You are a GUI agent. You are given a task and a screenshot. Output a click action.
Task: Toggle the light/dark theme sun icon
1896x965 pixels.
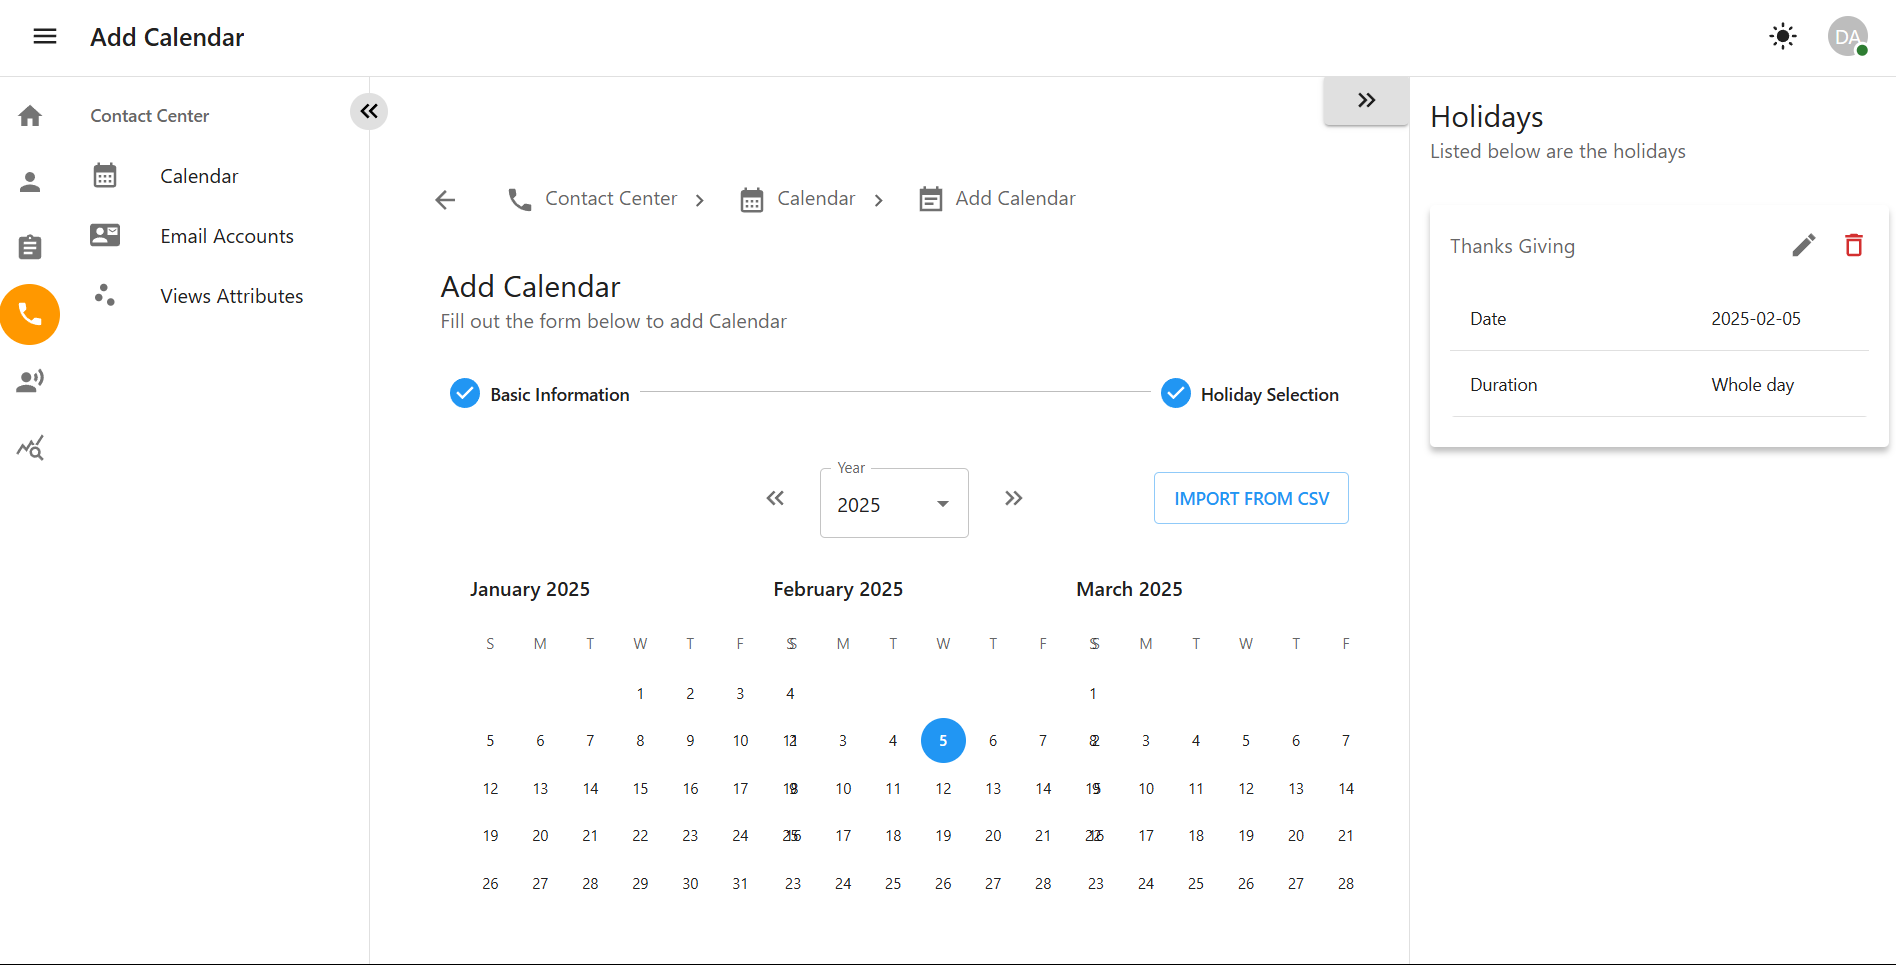[x=1782, y=37]
